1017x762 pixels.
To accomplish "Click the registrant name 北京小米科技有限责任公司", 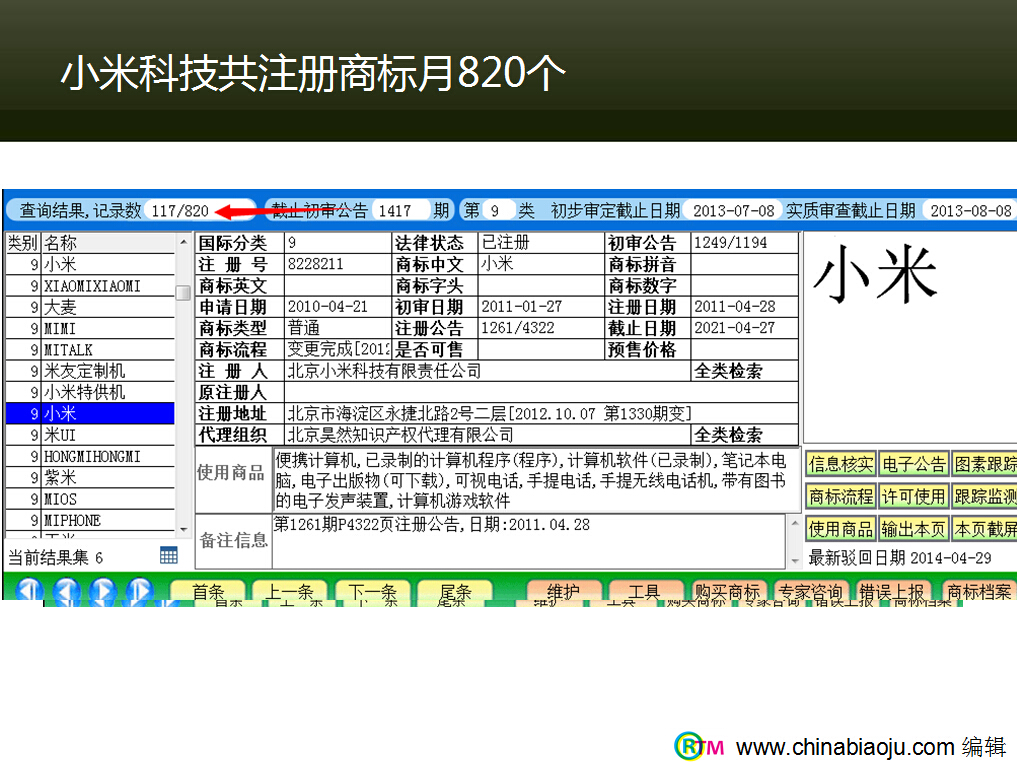I will tap(384, 371).
